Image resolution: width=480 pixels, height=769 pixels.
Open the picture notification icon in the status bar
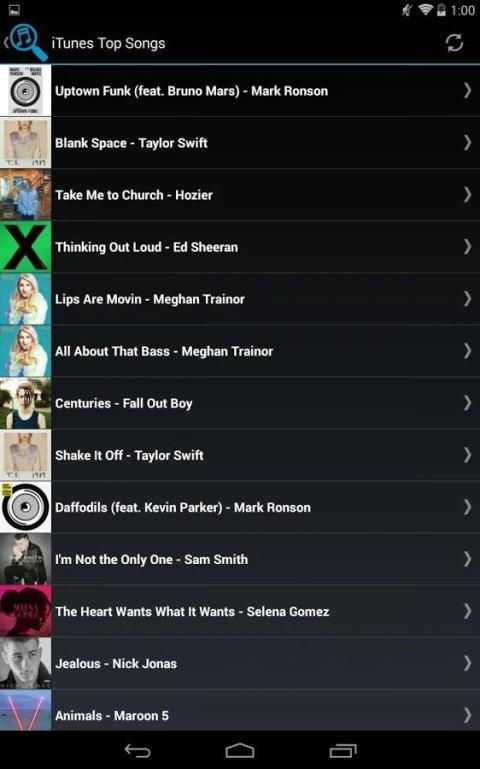coord(14,9)
